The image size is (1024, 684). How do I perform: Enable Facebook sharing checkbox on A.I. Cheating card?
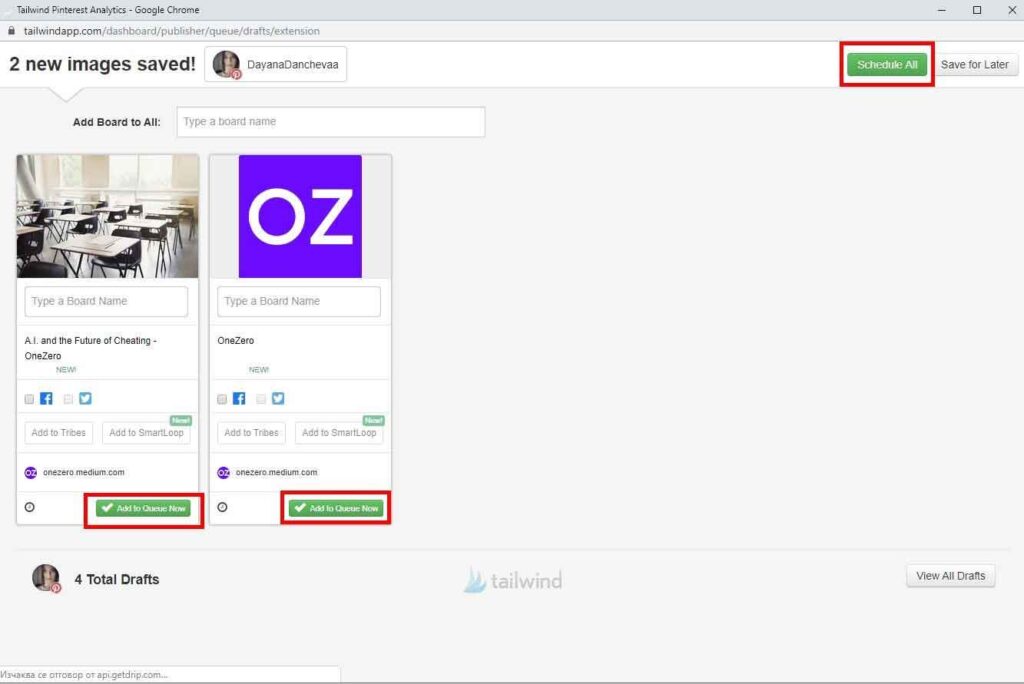[29, 399]
